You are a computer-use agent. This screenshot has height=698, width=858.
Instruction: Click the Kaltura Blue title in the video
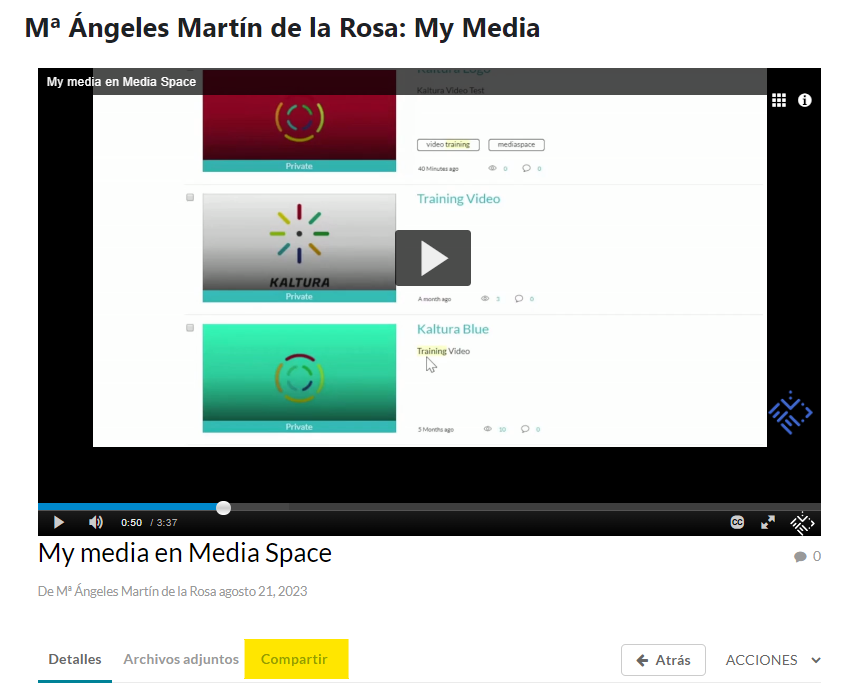click(x=453, y=329)
